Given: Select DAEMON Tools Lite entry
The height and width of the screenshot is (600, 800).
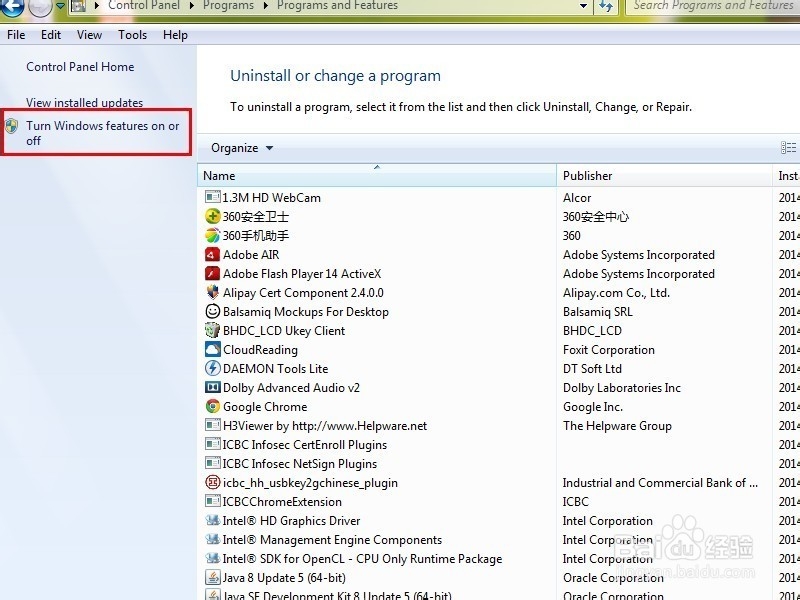Looking at the screenshot, I should coord(276,368).
